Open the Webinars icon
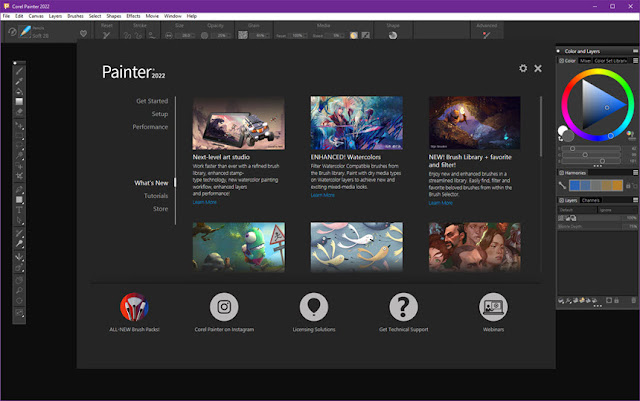 tap(493, 307)
